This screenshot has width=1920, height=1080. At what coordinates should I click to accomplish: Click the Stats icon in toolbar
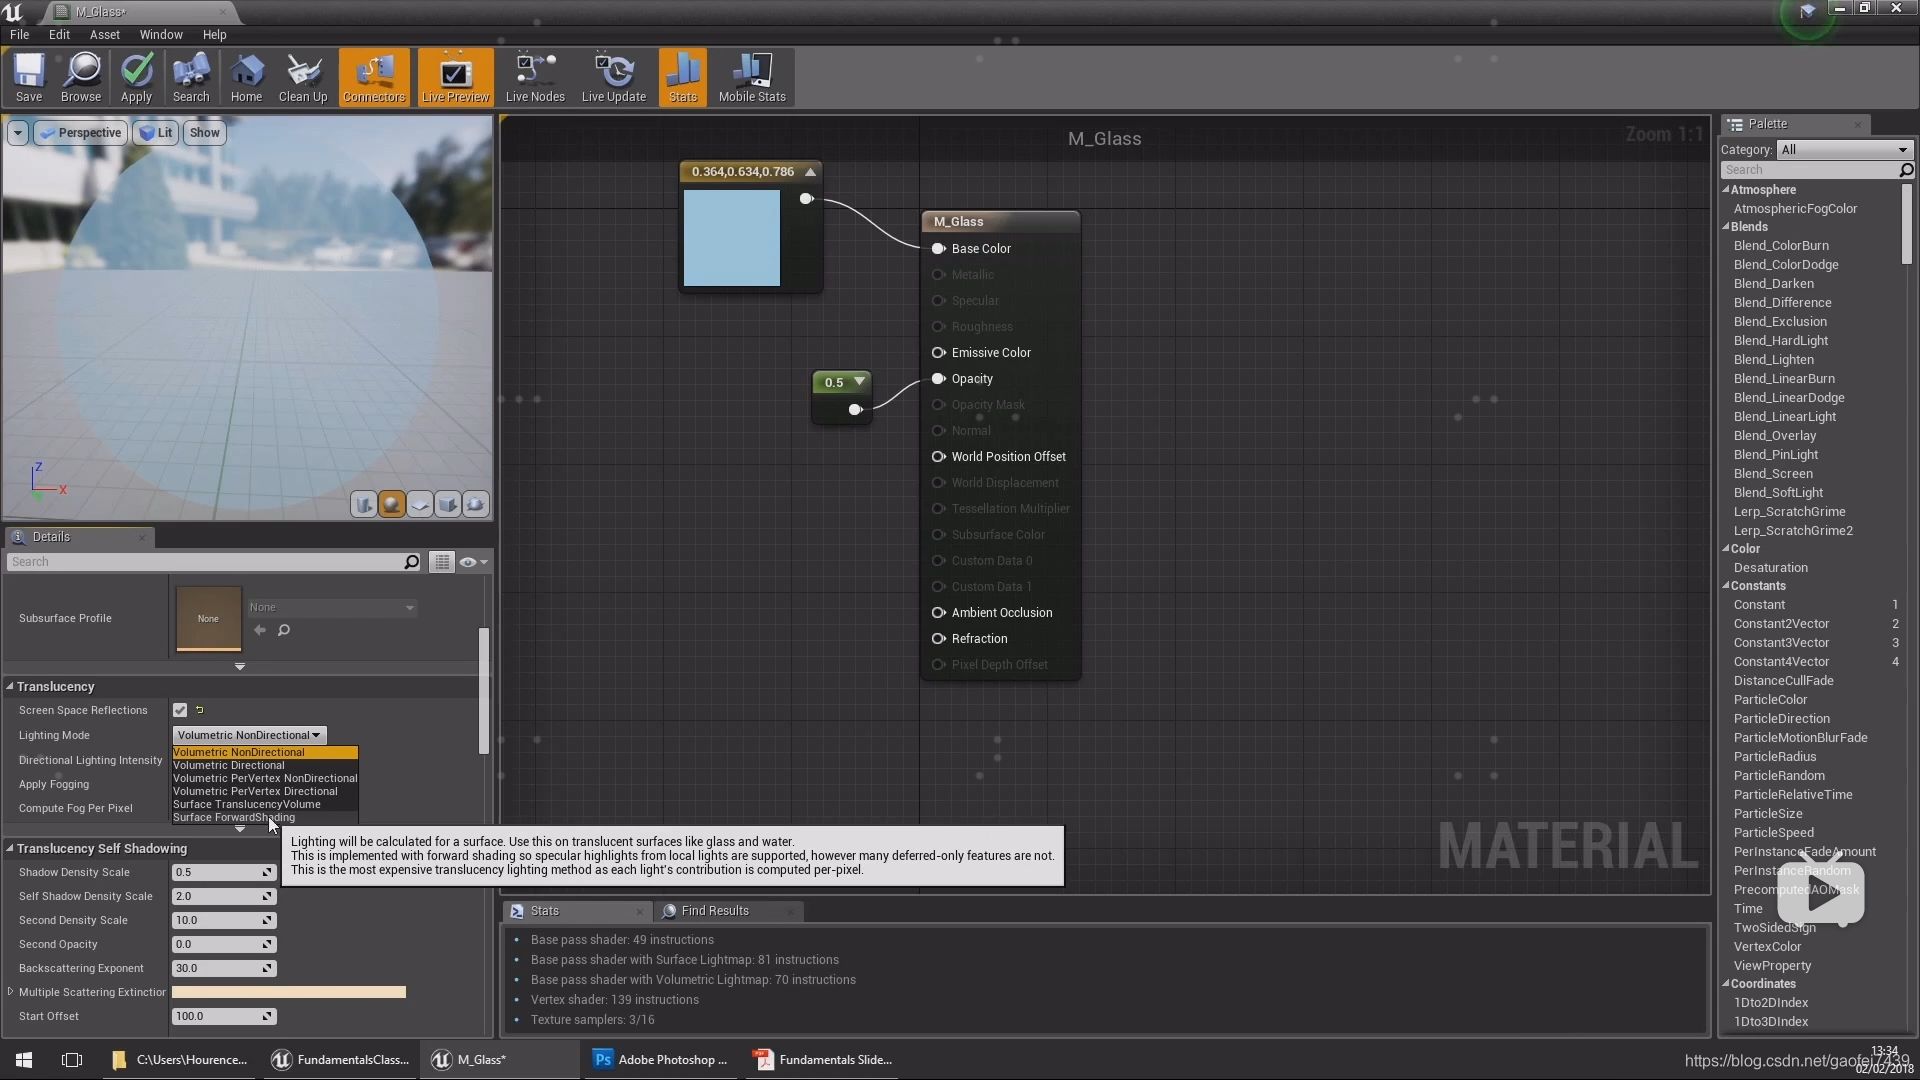coord(683,78)
